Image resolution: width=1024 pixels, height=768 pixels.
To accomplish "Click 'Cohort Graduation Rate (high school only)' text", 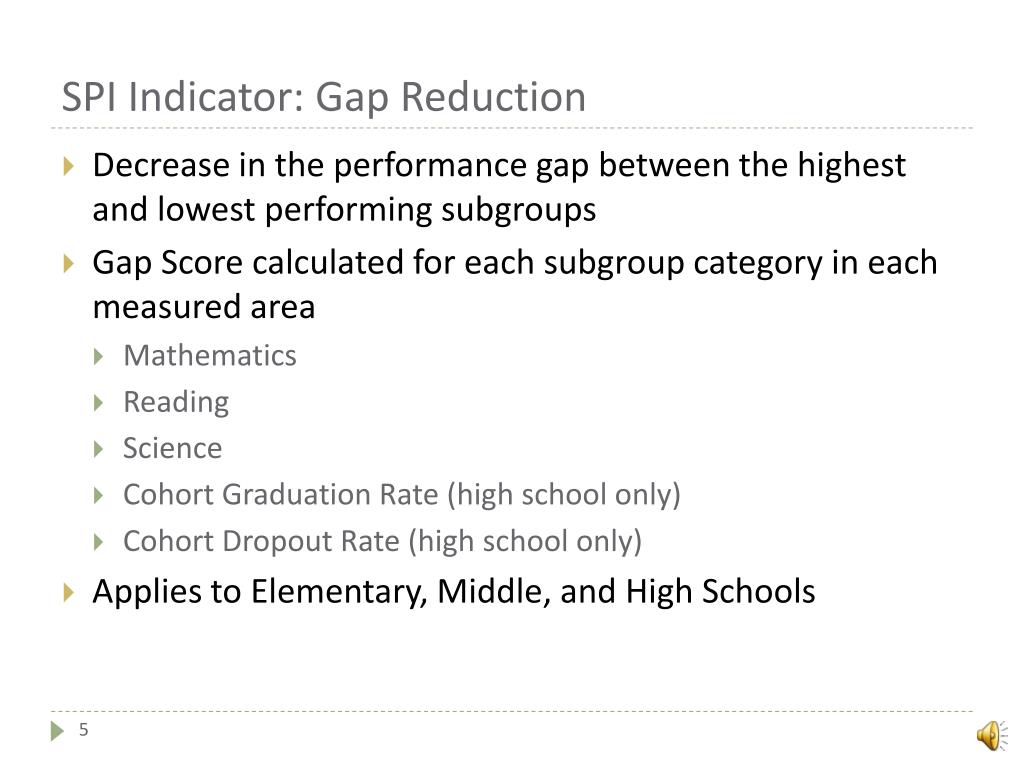I will 402,496.
